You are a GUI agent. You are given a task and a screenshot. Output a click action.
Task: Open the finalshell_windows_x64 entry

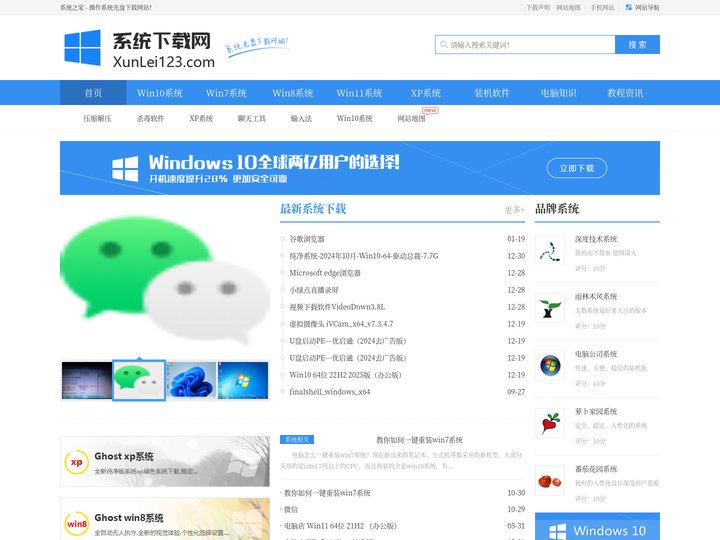[x=330, y=392]
